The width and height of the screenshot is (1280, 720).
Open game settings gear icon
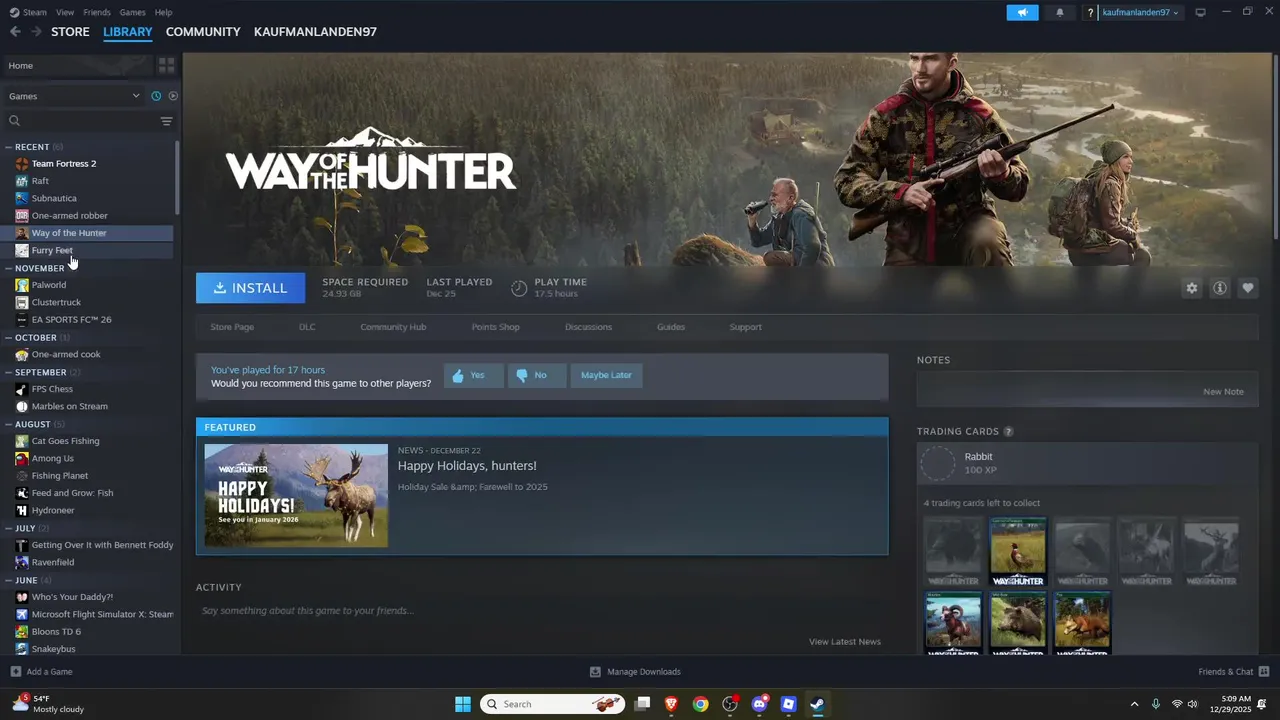pyautogui.click(x=1191, y=288)
